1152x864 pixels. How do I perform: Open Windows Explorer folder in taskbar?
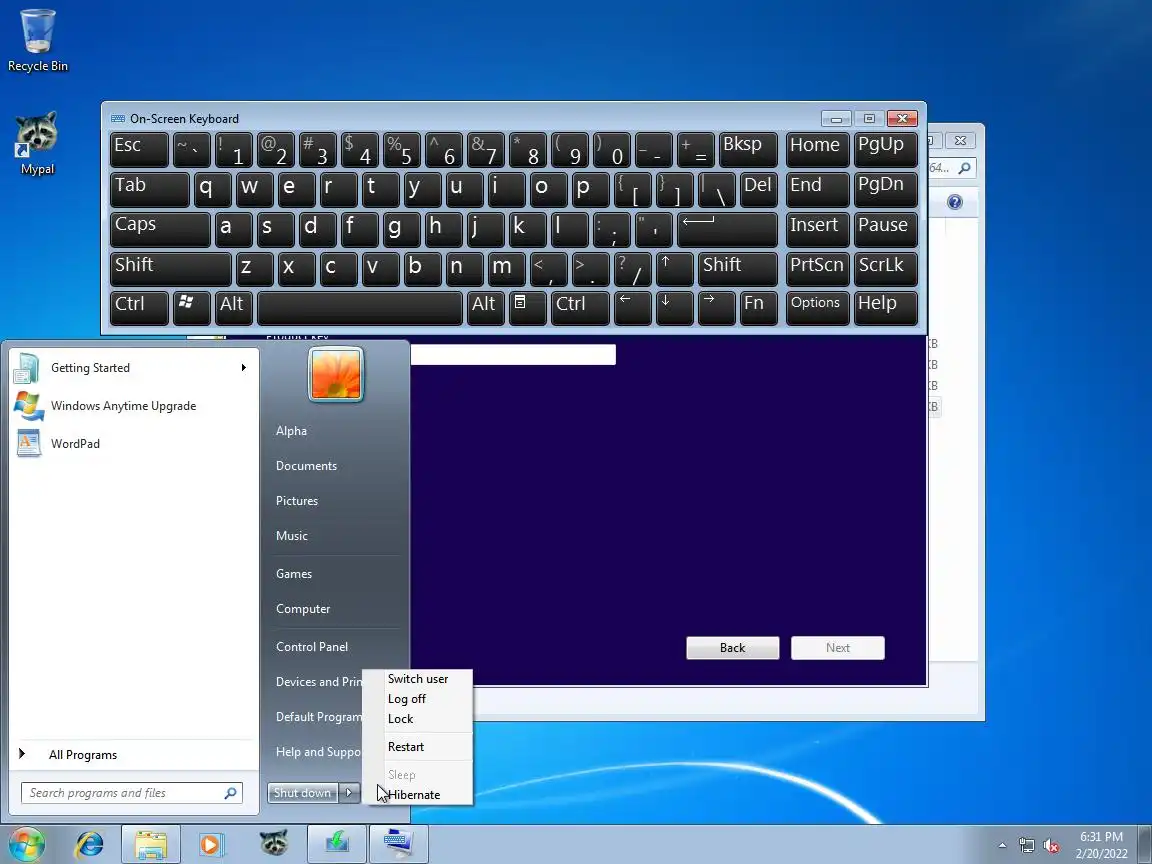151,844
